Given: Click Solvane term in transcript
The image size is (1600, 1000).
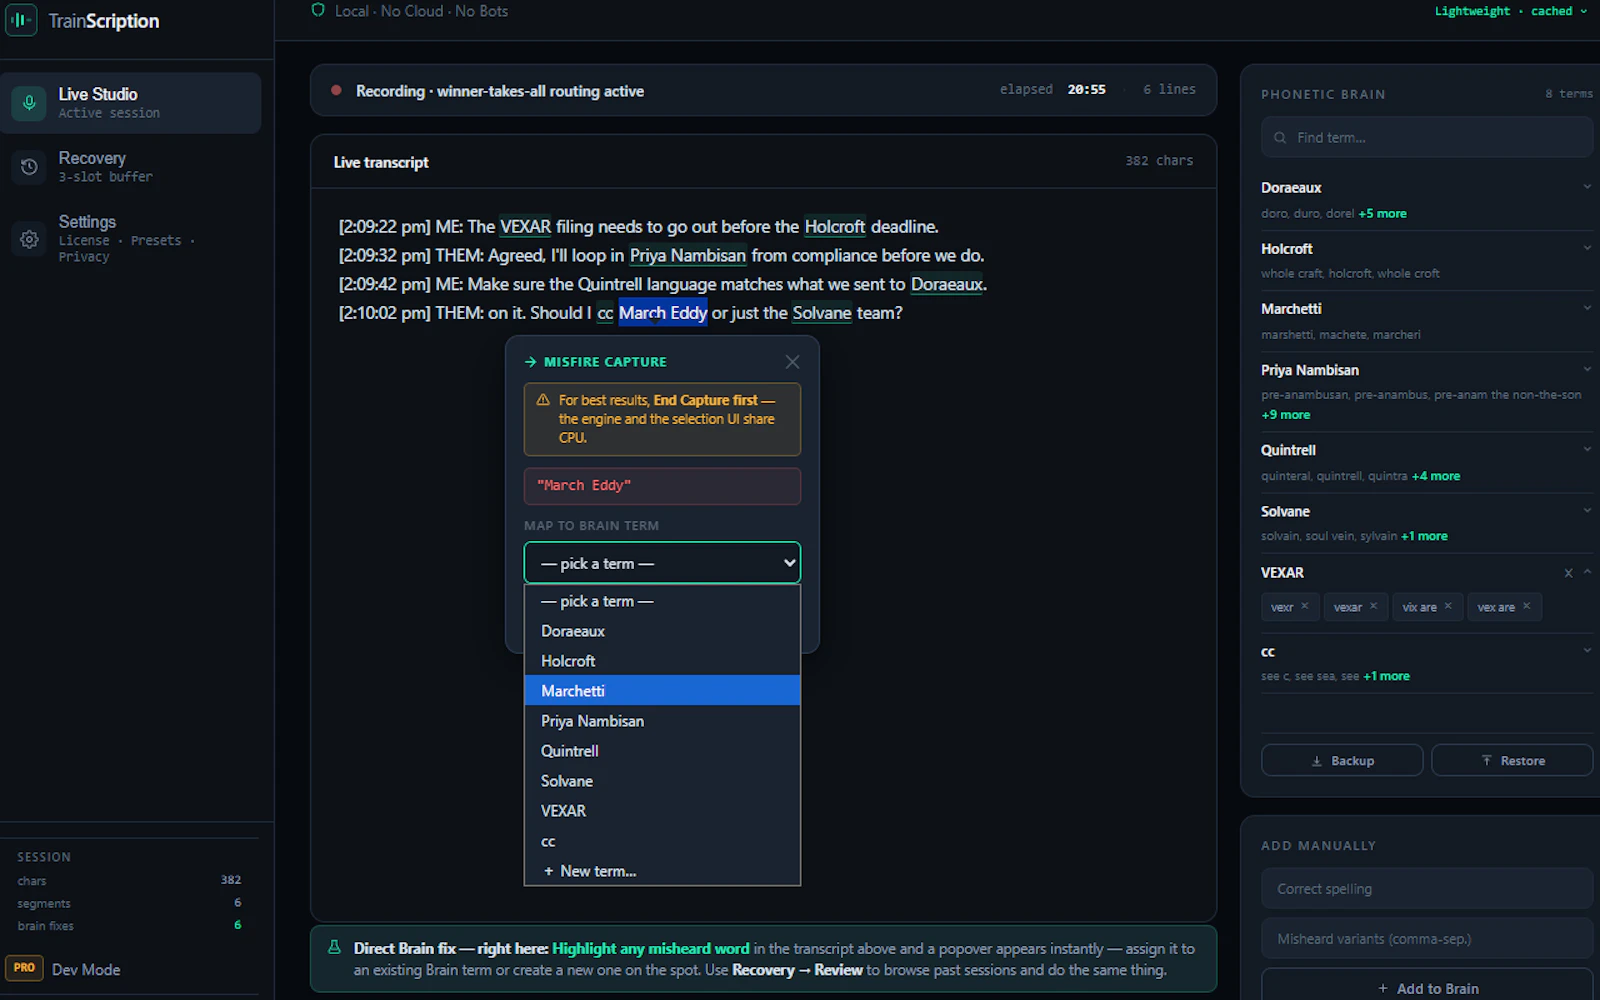Looking at the screenshot, I should [x=822, y=313].
